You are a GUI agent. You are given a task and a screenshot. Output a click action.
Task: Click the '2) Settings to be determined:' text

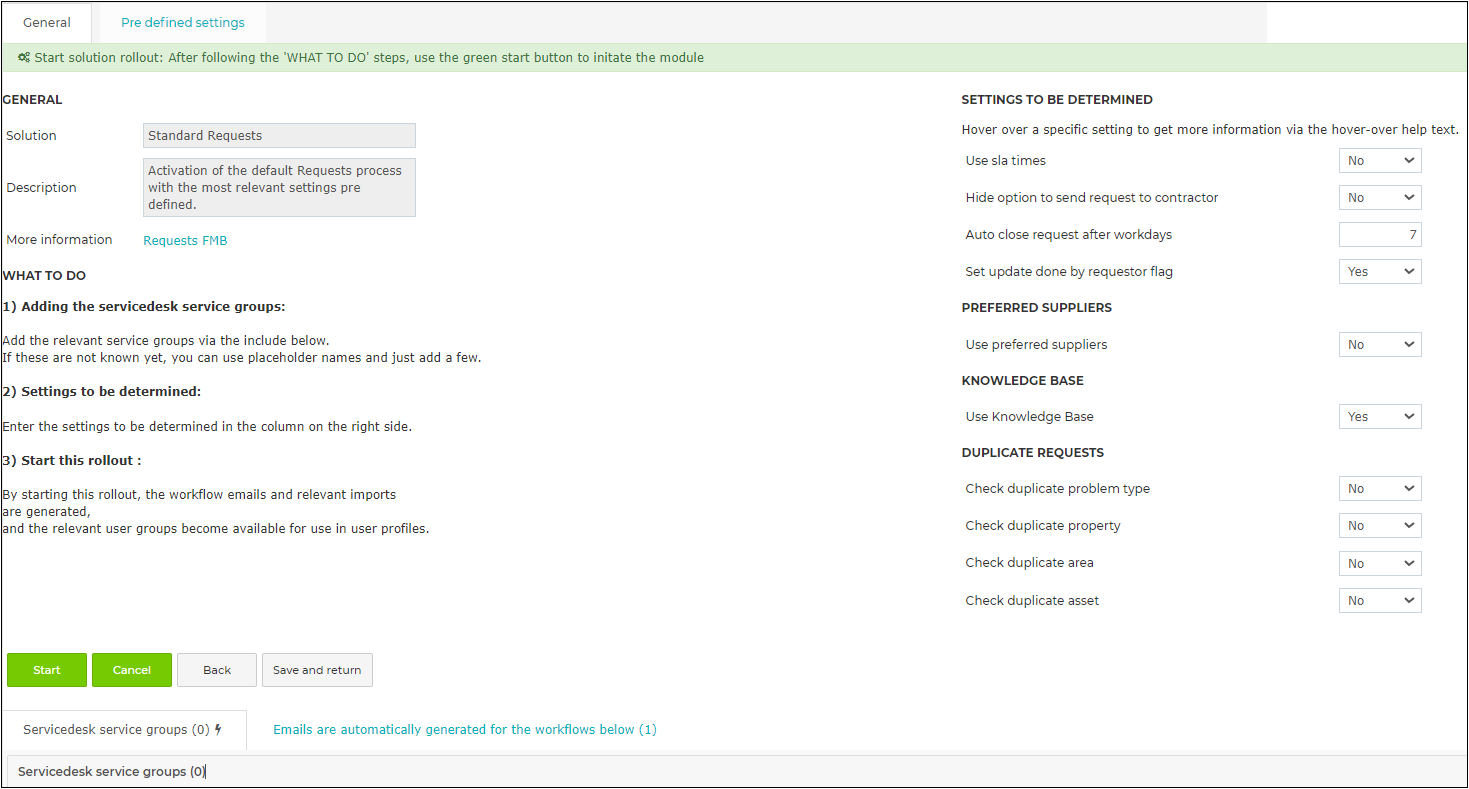pyautogui.click(x=102, y=392)
